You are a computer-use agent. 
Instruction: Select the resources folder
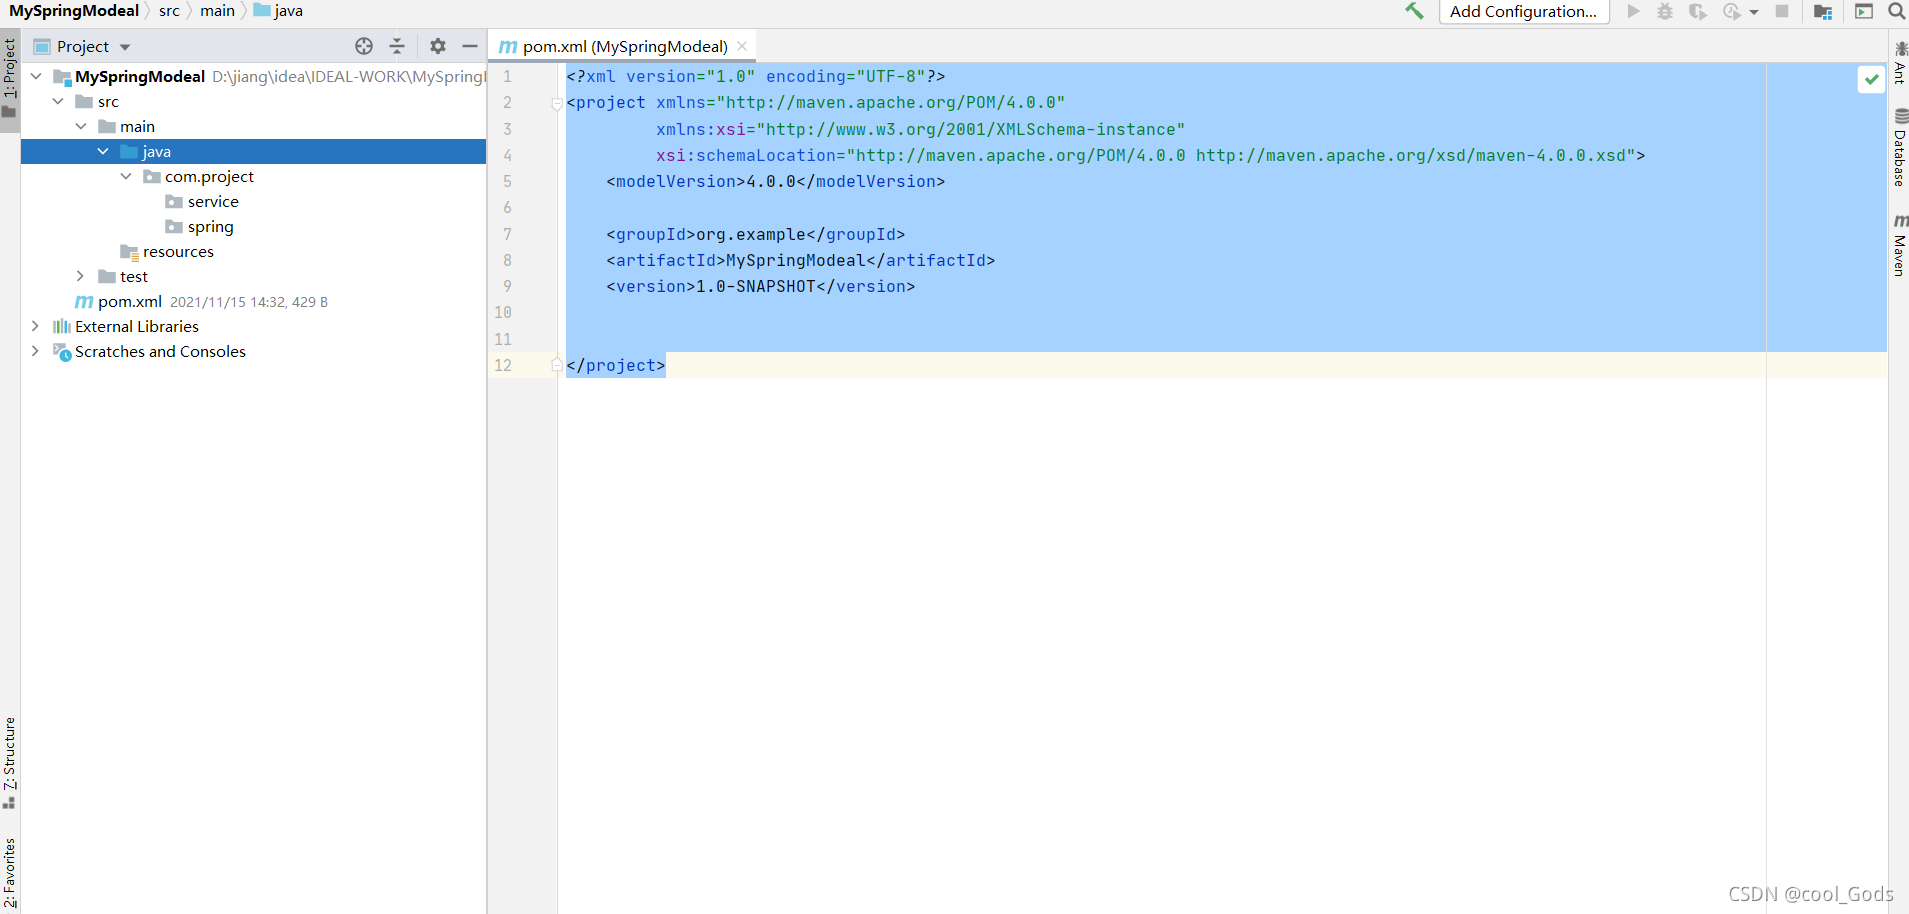click(x=178, y=251)
